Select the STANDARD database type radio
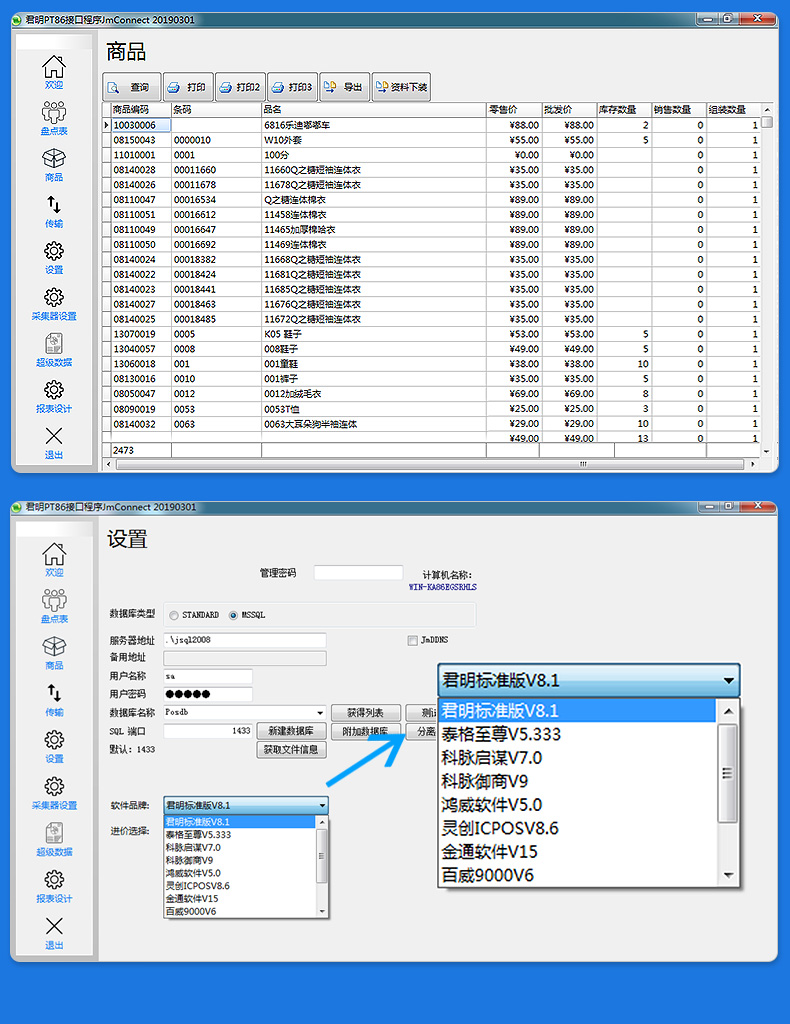 click(174, 615)
